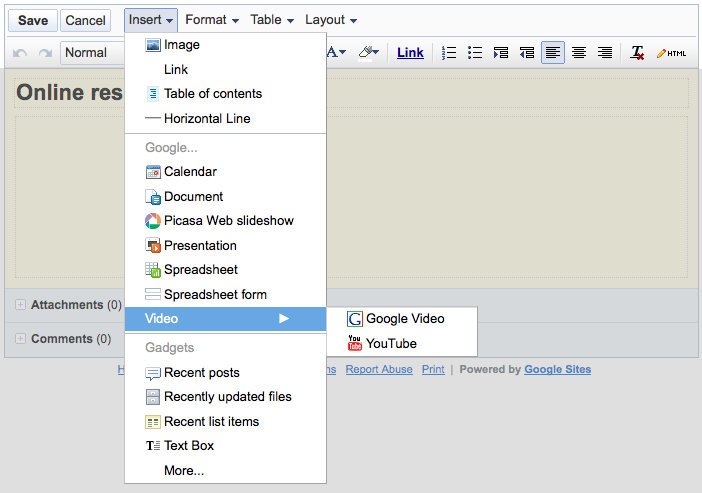The image size is (702, 493).
Task: Expand the Attachments section
Action: coord(21,305)
